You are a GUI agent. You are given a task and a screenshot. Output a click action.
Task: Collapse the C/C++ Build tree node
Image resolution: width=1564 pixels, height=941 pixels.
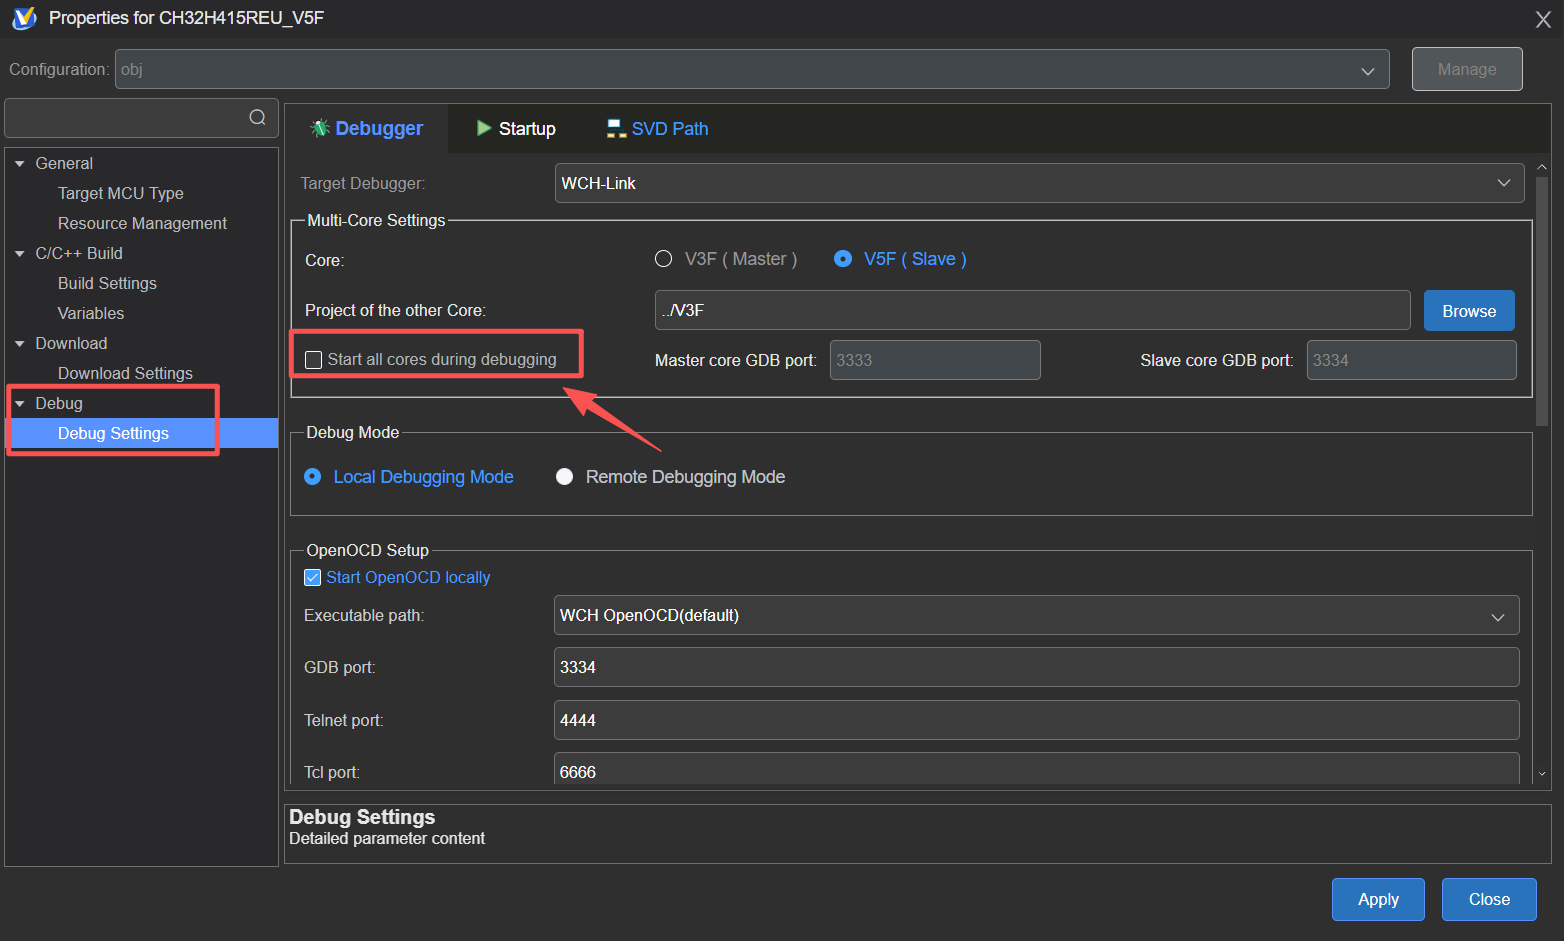(x=20, y=253)
